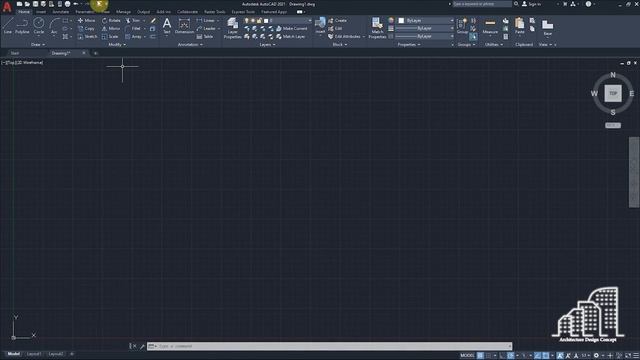Activate the Array command
Image resolution: width=640 pixels, height=360 pixels.
tap(133, 37)
